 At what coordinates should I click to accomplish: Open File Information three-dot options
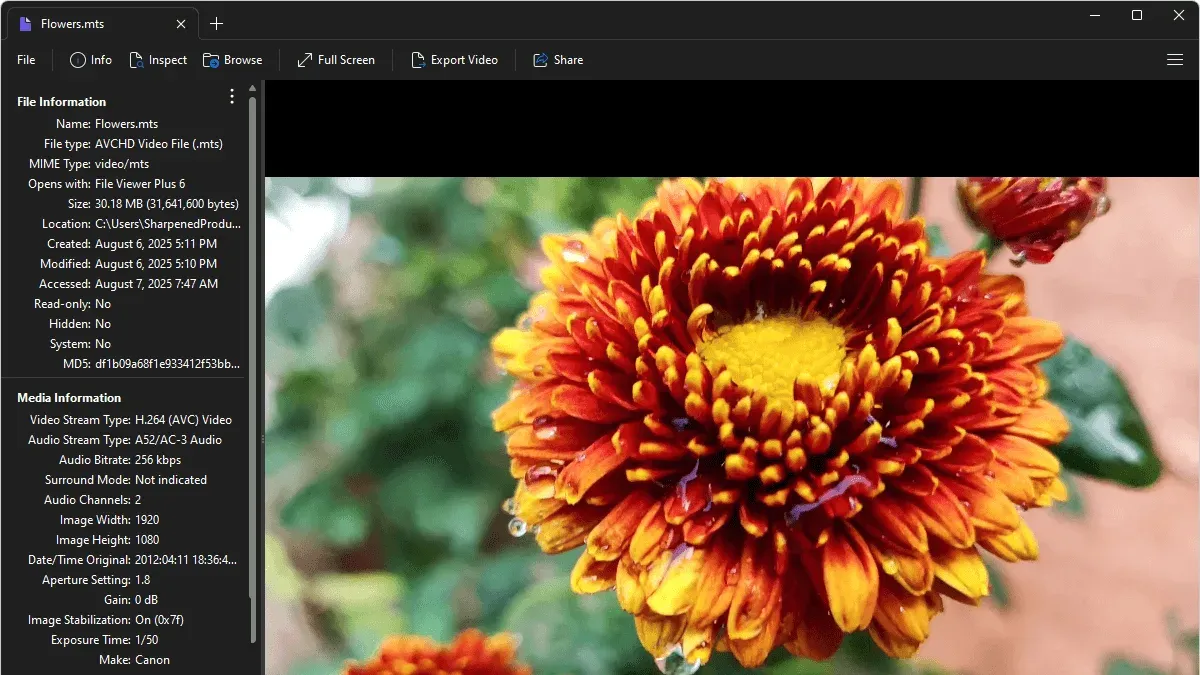click(232, 96)
